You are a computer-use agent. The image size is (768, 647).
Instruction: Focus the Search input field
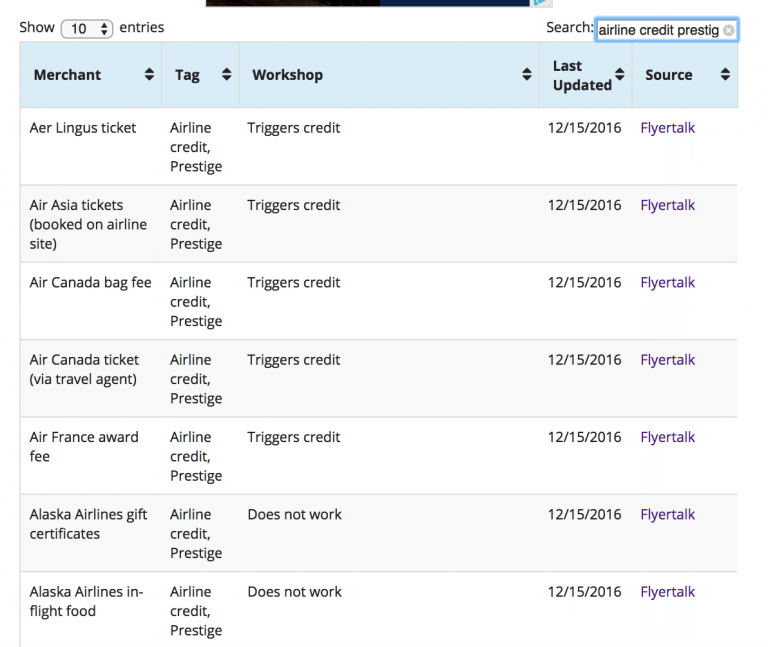coord(658,30)
